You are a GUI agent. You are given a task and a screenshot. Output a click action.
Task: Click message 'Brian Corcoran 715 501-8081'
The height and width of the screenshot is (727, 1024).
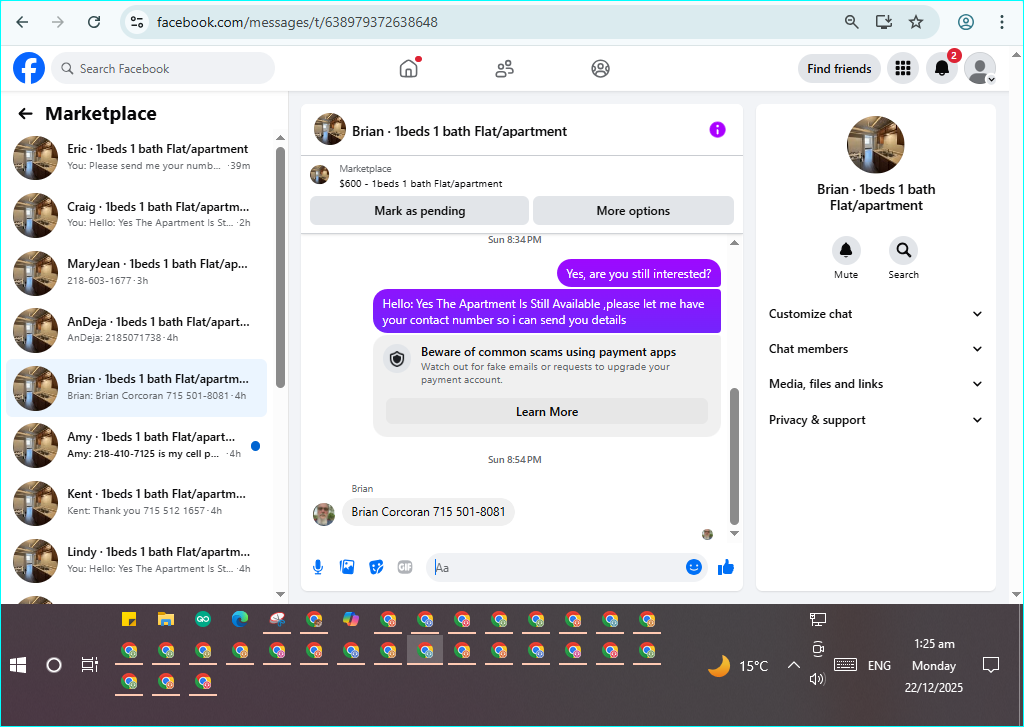click(x=428, y=512)
